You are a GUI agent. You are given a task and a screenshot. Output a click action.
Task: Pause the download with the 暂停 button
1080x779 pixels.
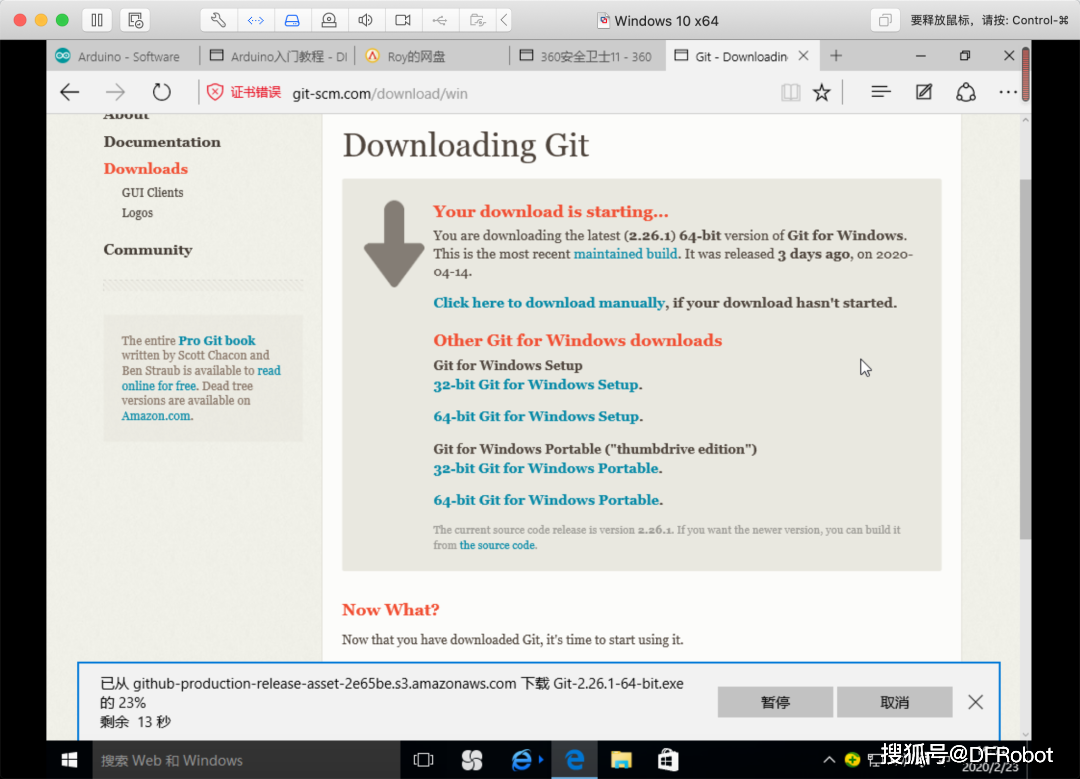(x=775, y=702)
